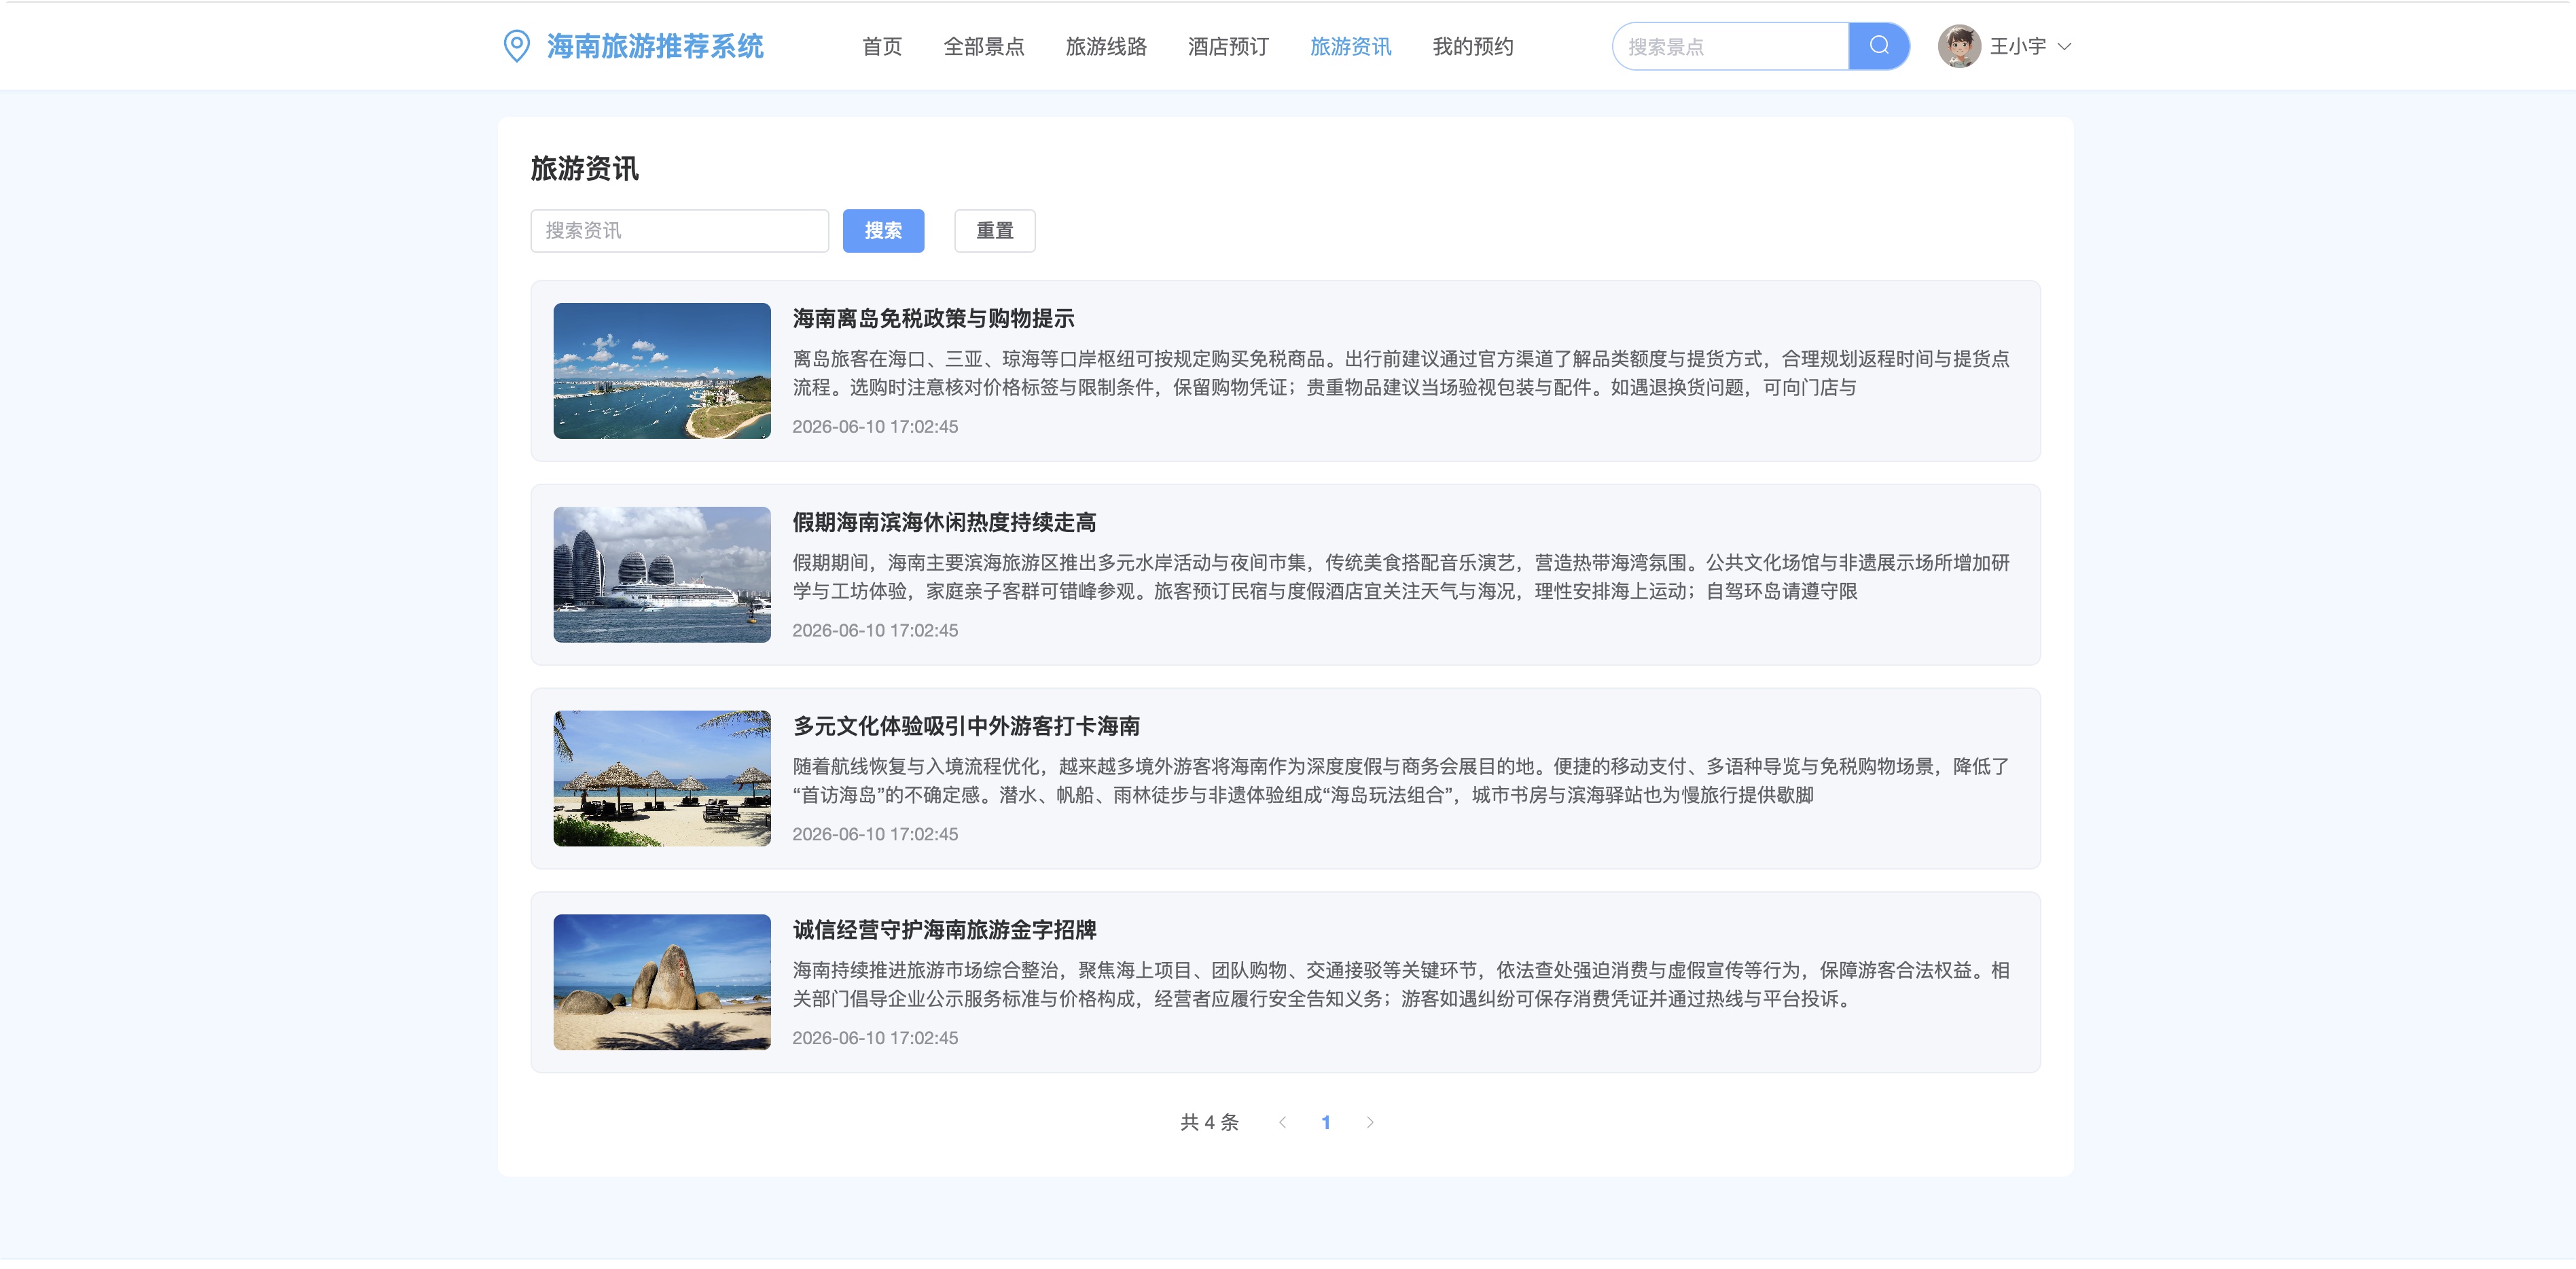Go to next page arrow
The image size is (2576, 1269).
(1370, 1122)
